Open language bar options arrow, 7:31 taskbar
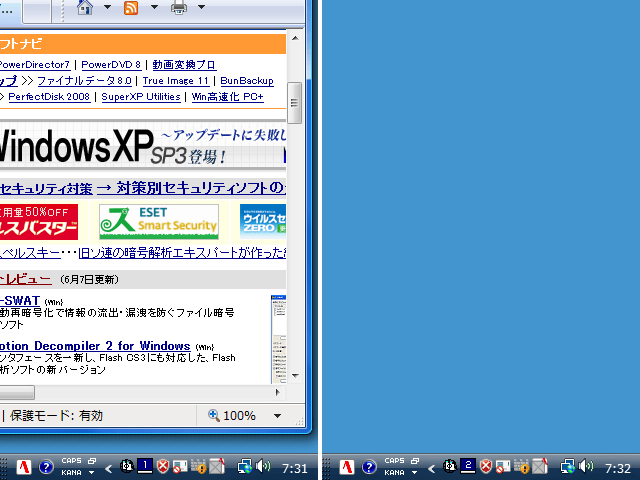The image size is (640, 480). coord(92,473)
